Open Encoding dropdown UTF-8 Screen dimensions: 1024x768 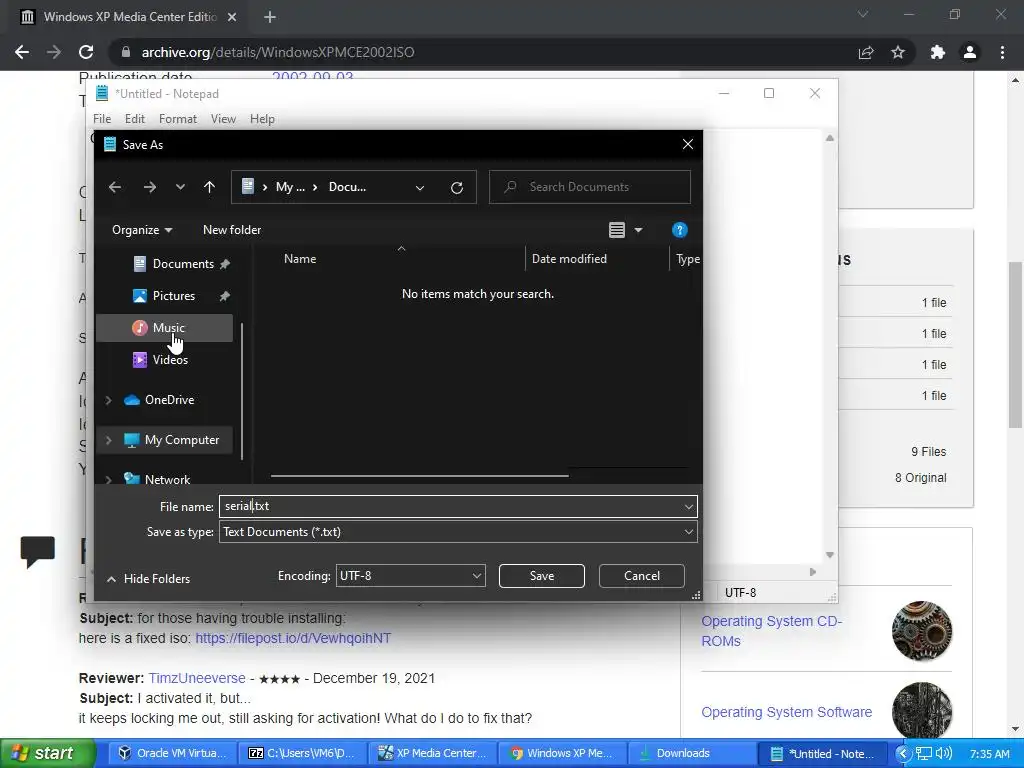410,575
